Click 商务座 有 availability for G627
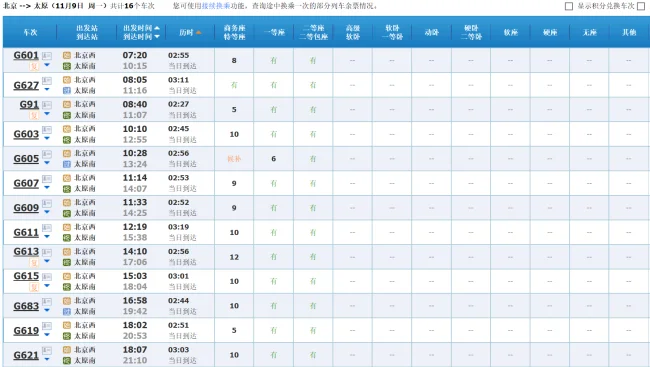 pos(234,85)
